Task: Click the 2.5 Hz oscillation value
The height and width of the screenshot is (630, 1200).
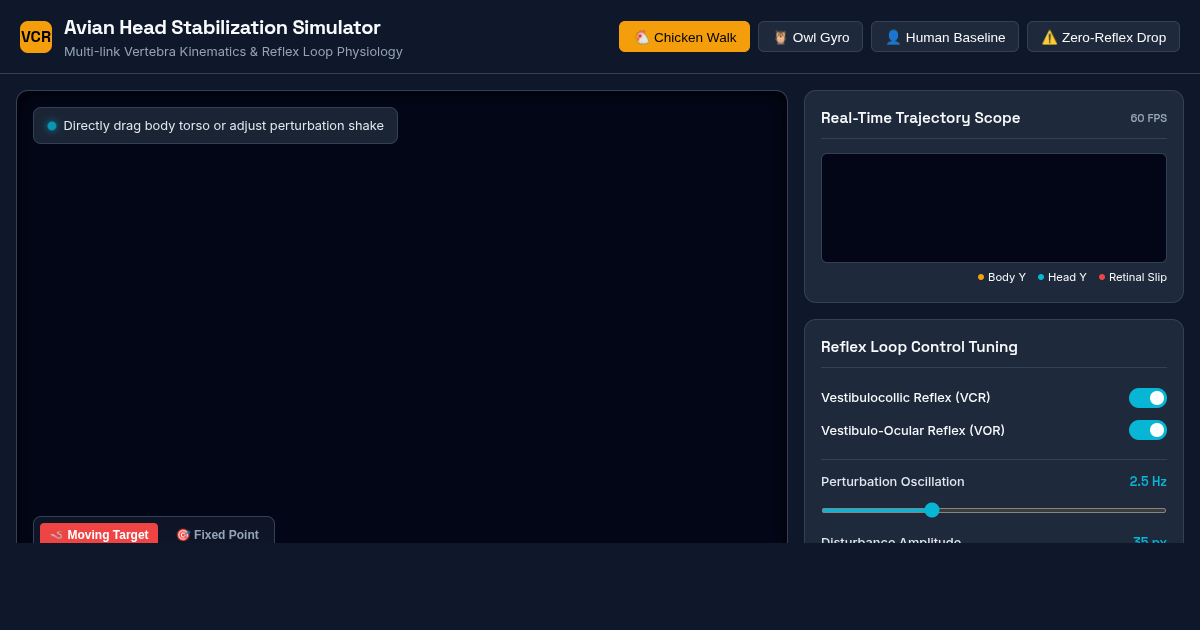Action: (1148, 481)
